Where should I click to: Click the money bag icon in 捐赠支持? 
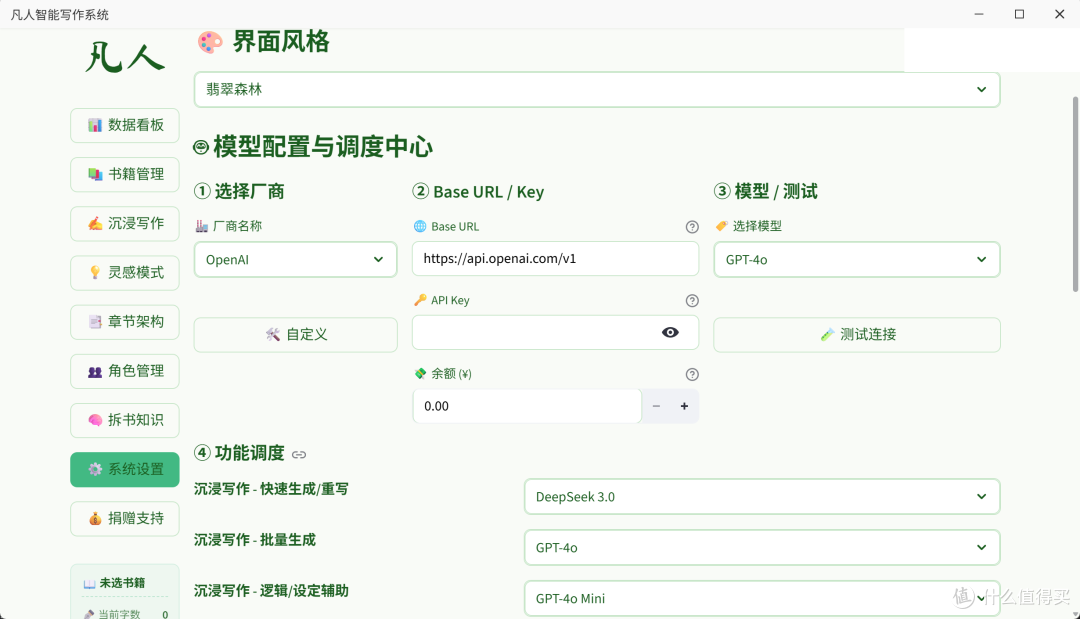click(x=95, y=518)
